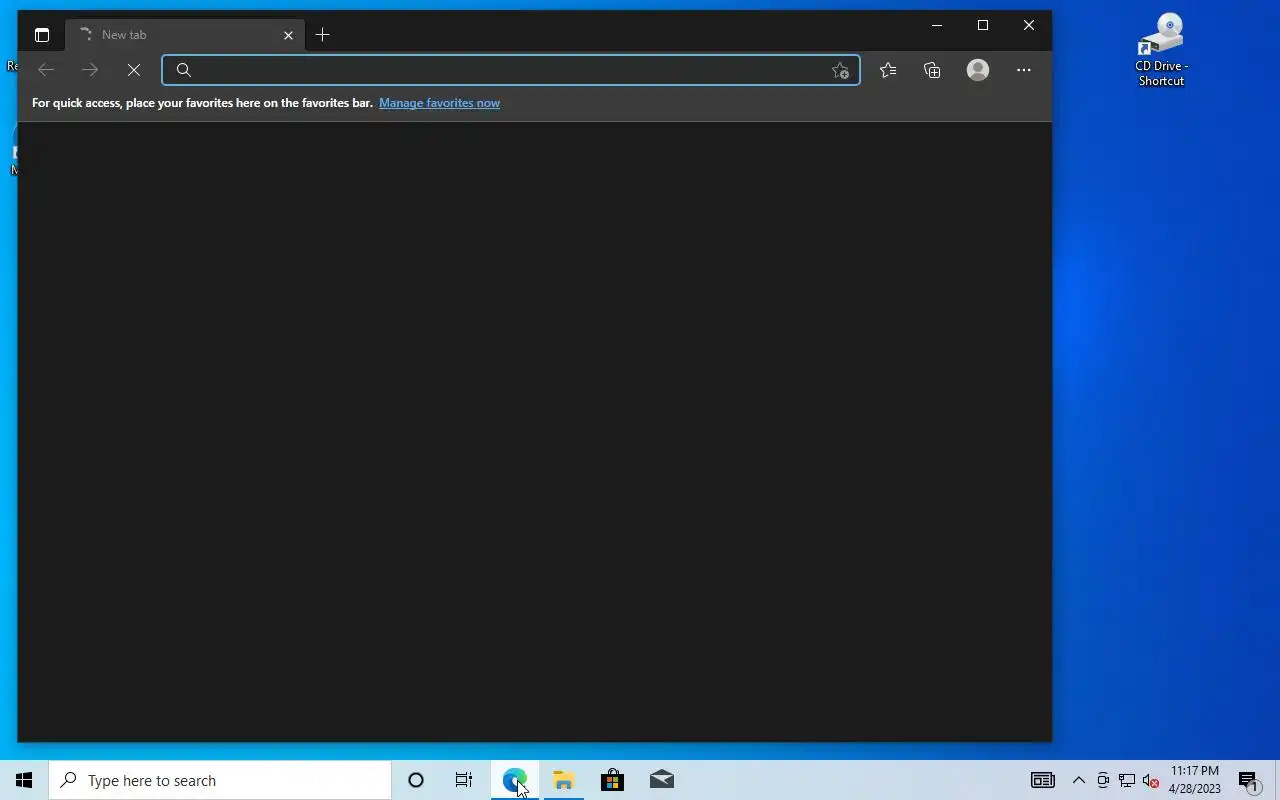The width and height of the screenshot is (1280, 800).
Task: Go forward with the forward arrow
Action: pos(90,70)
